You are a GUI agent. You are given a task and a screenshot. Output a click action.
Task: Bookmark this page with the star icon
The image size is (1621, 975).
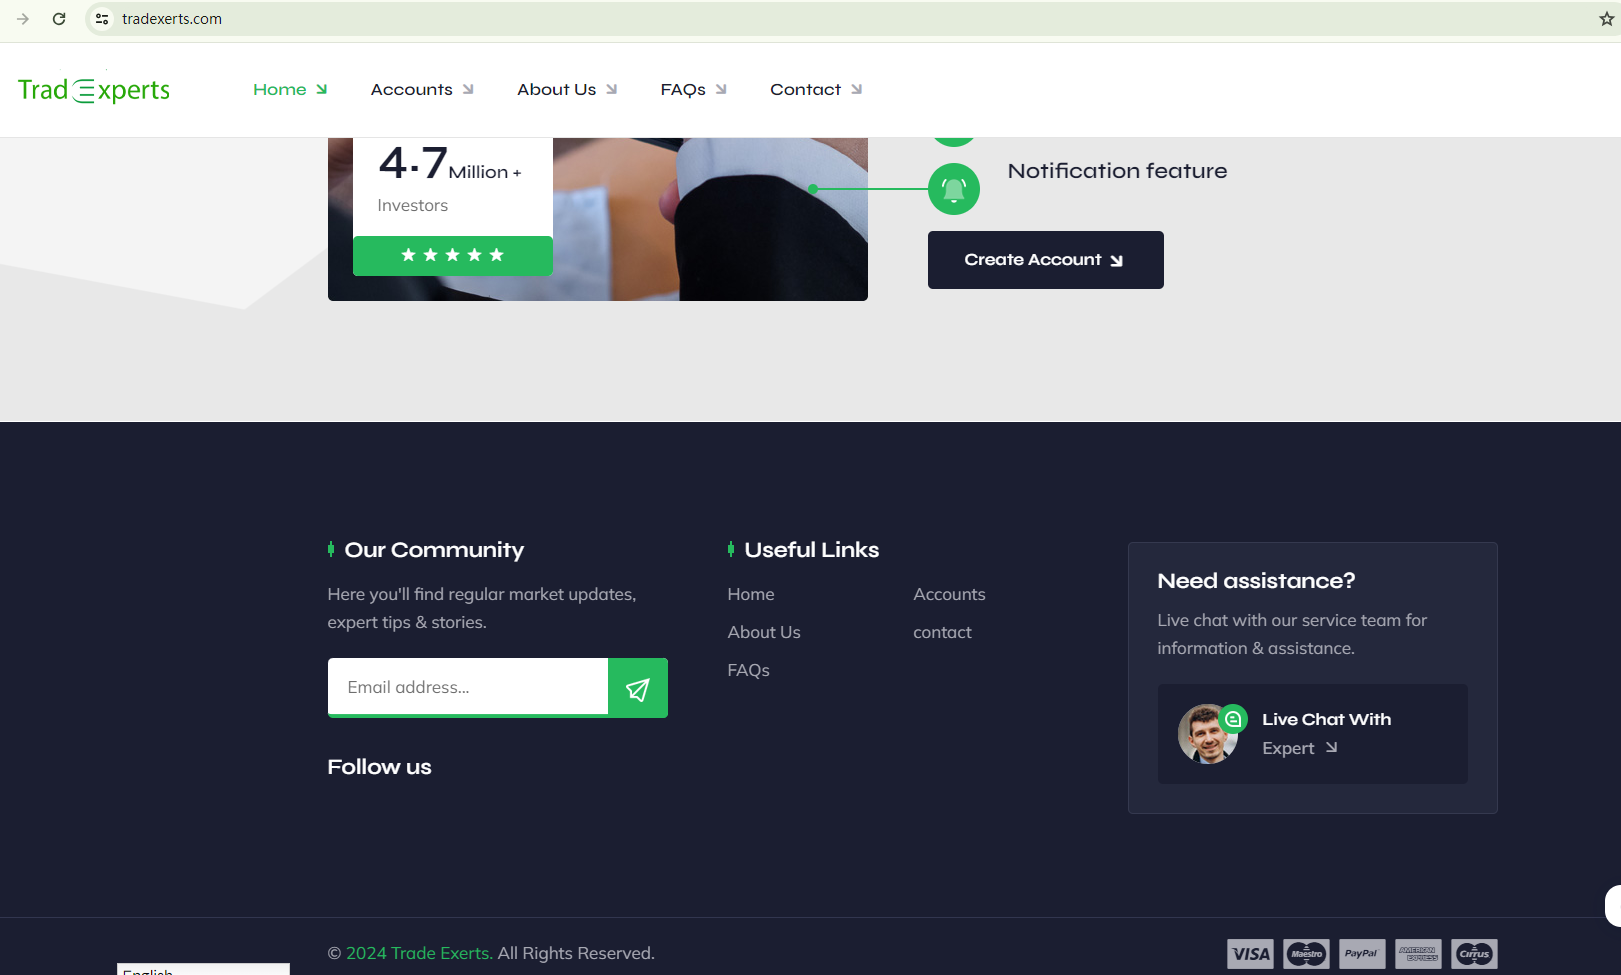tap(1606, 19)
